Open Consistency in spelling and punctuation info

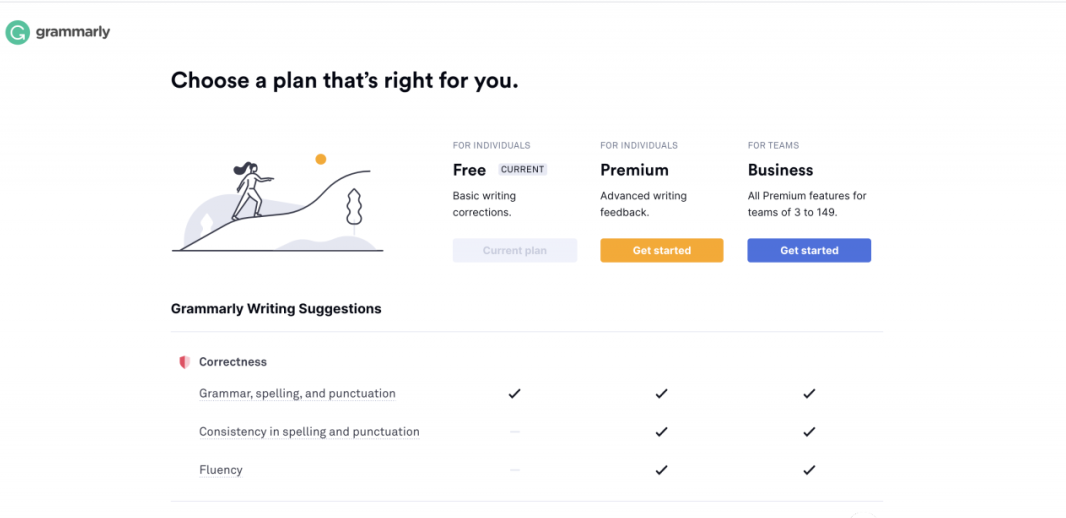tap(309, 432)
